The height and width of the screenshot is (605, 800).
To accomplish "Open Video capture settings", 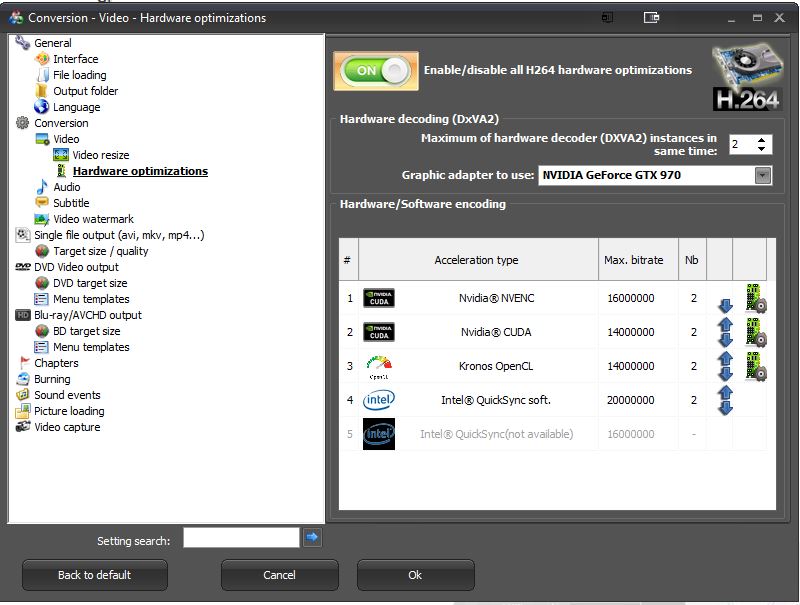I will [x=67, y=427].
